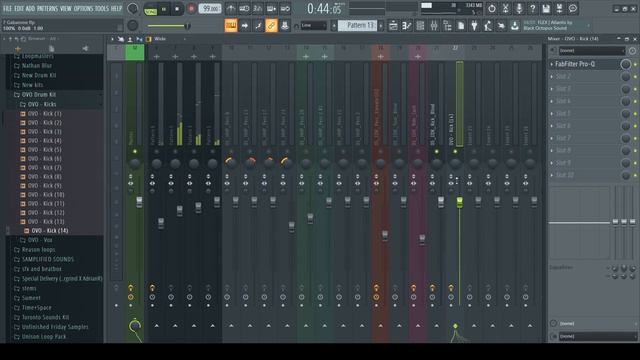Click the overdub blend recording icon

tap(271, 9)
